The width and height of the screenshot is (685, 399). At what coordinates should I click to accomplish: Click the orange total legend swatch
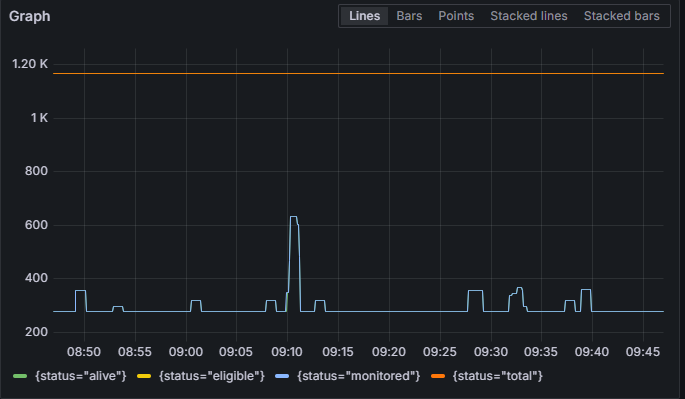pyautogui.click(x=438, y=376)
